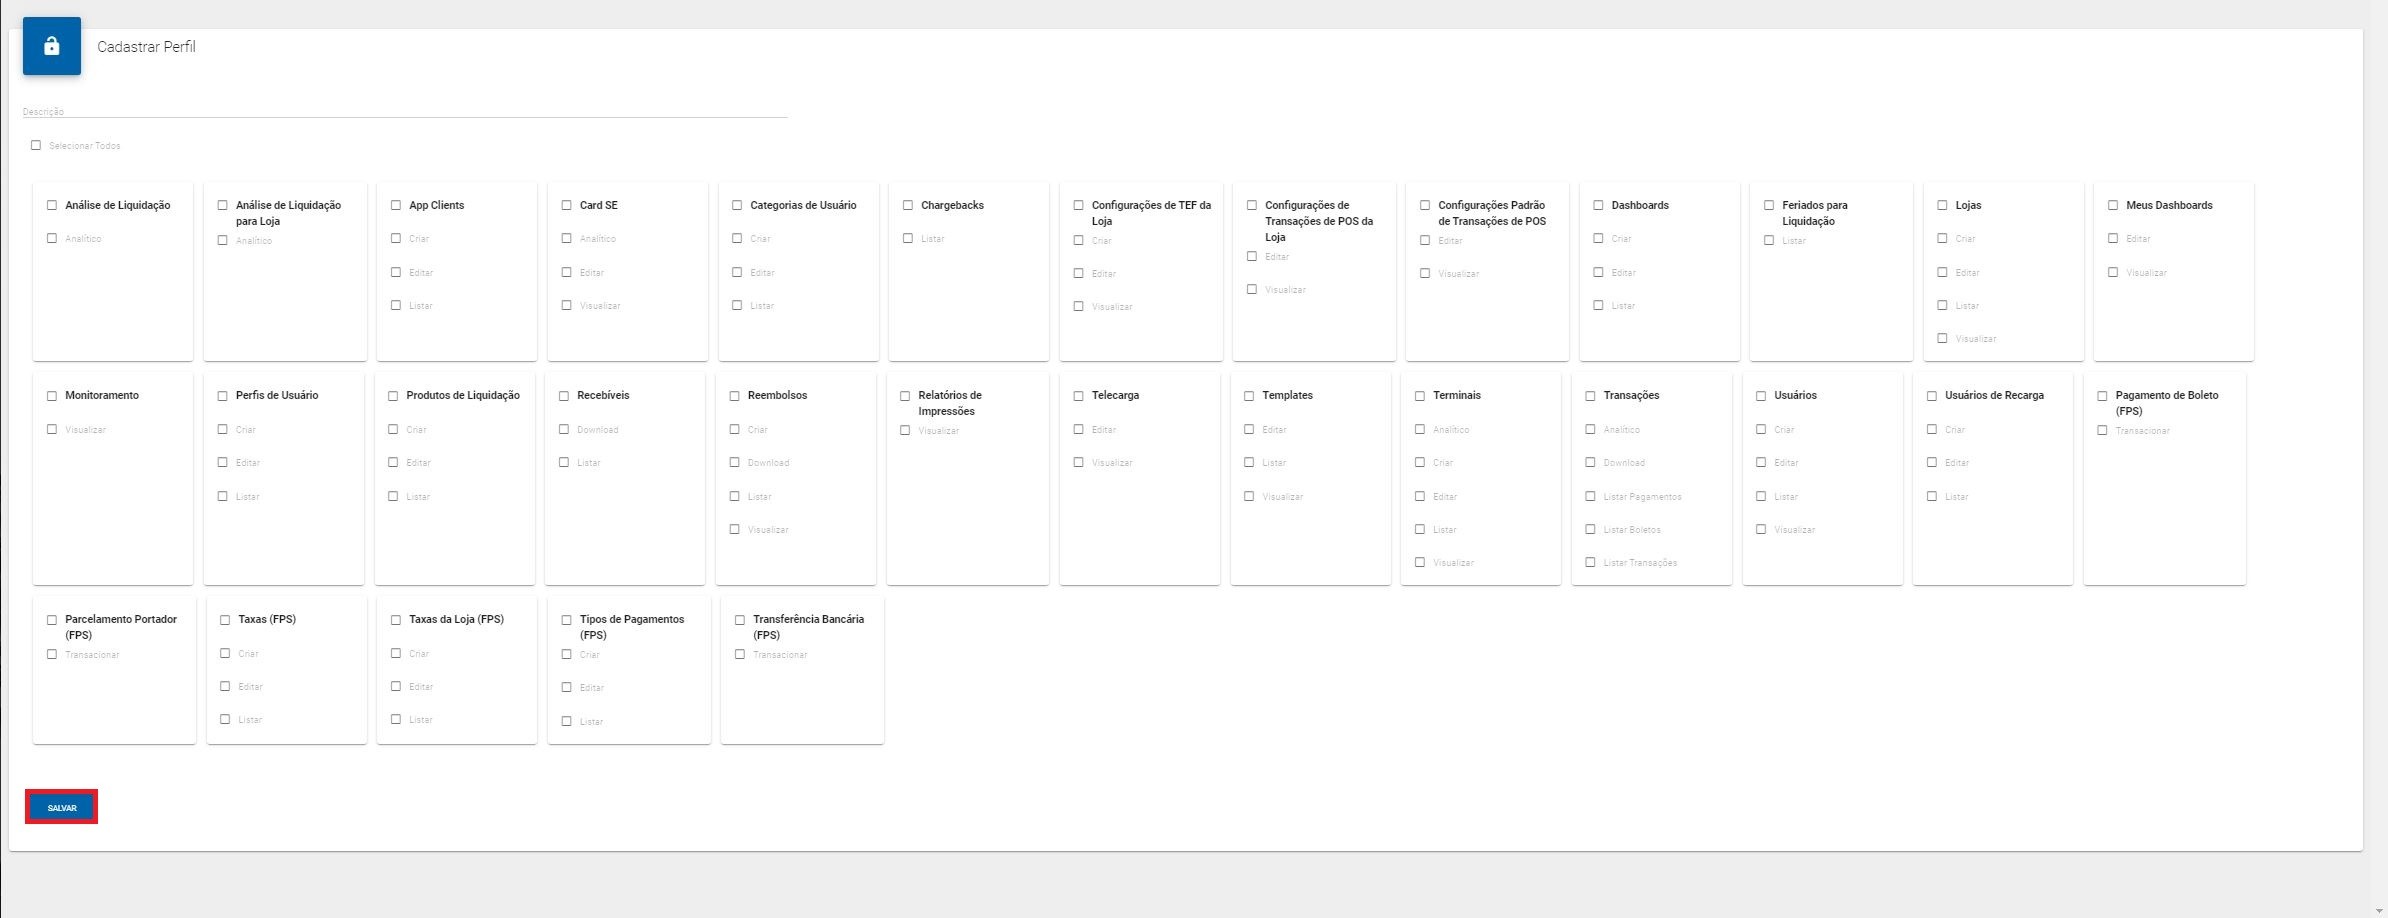Check the Terminais group checkbox
2388x918 pixels.
[x=1420, y=396]
